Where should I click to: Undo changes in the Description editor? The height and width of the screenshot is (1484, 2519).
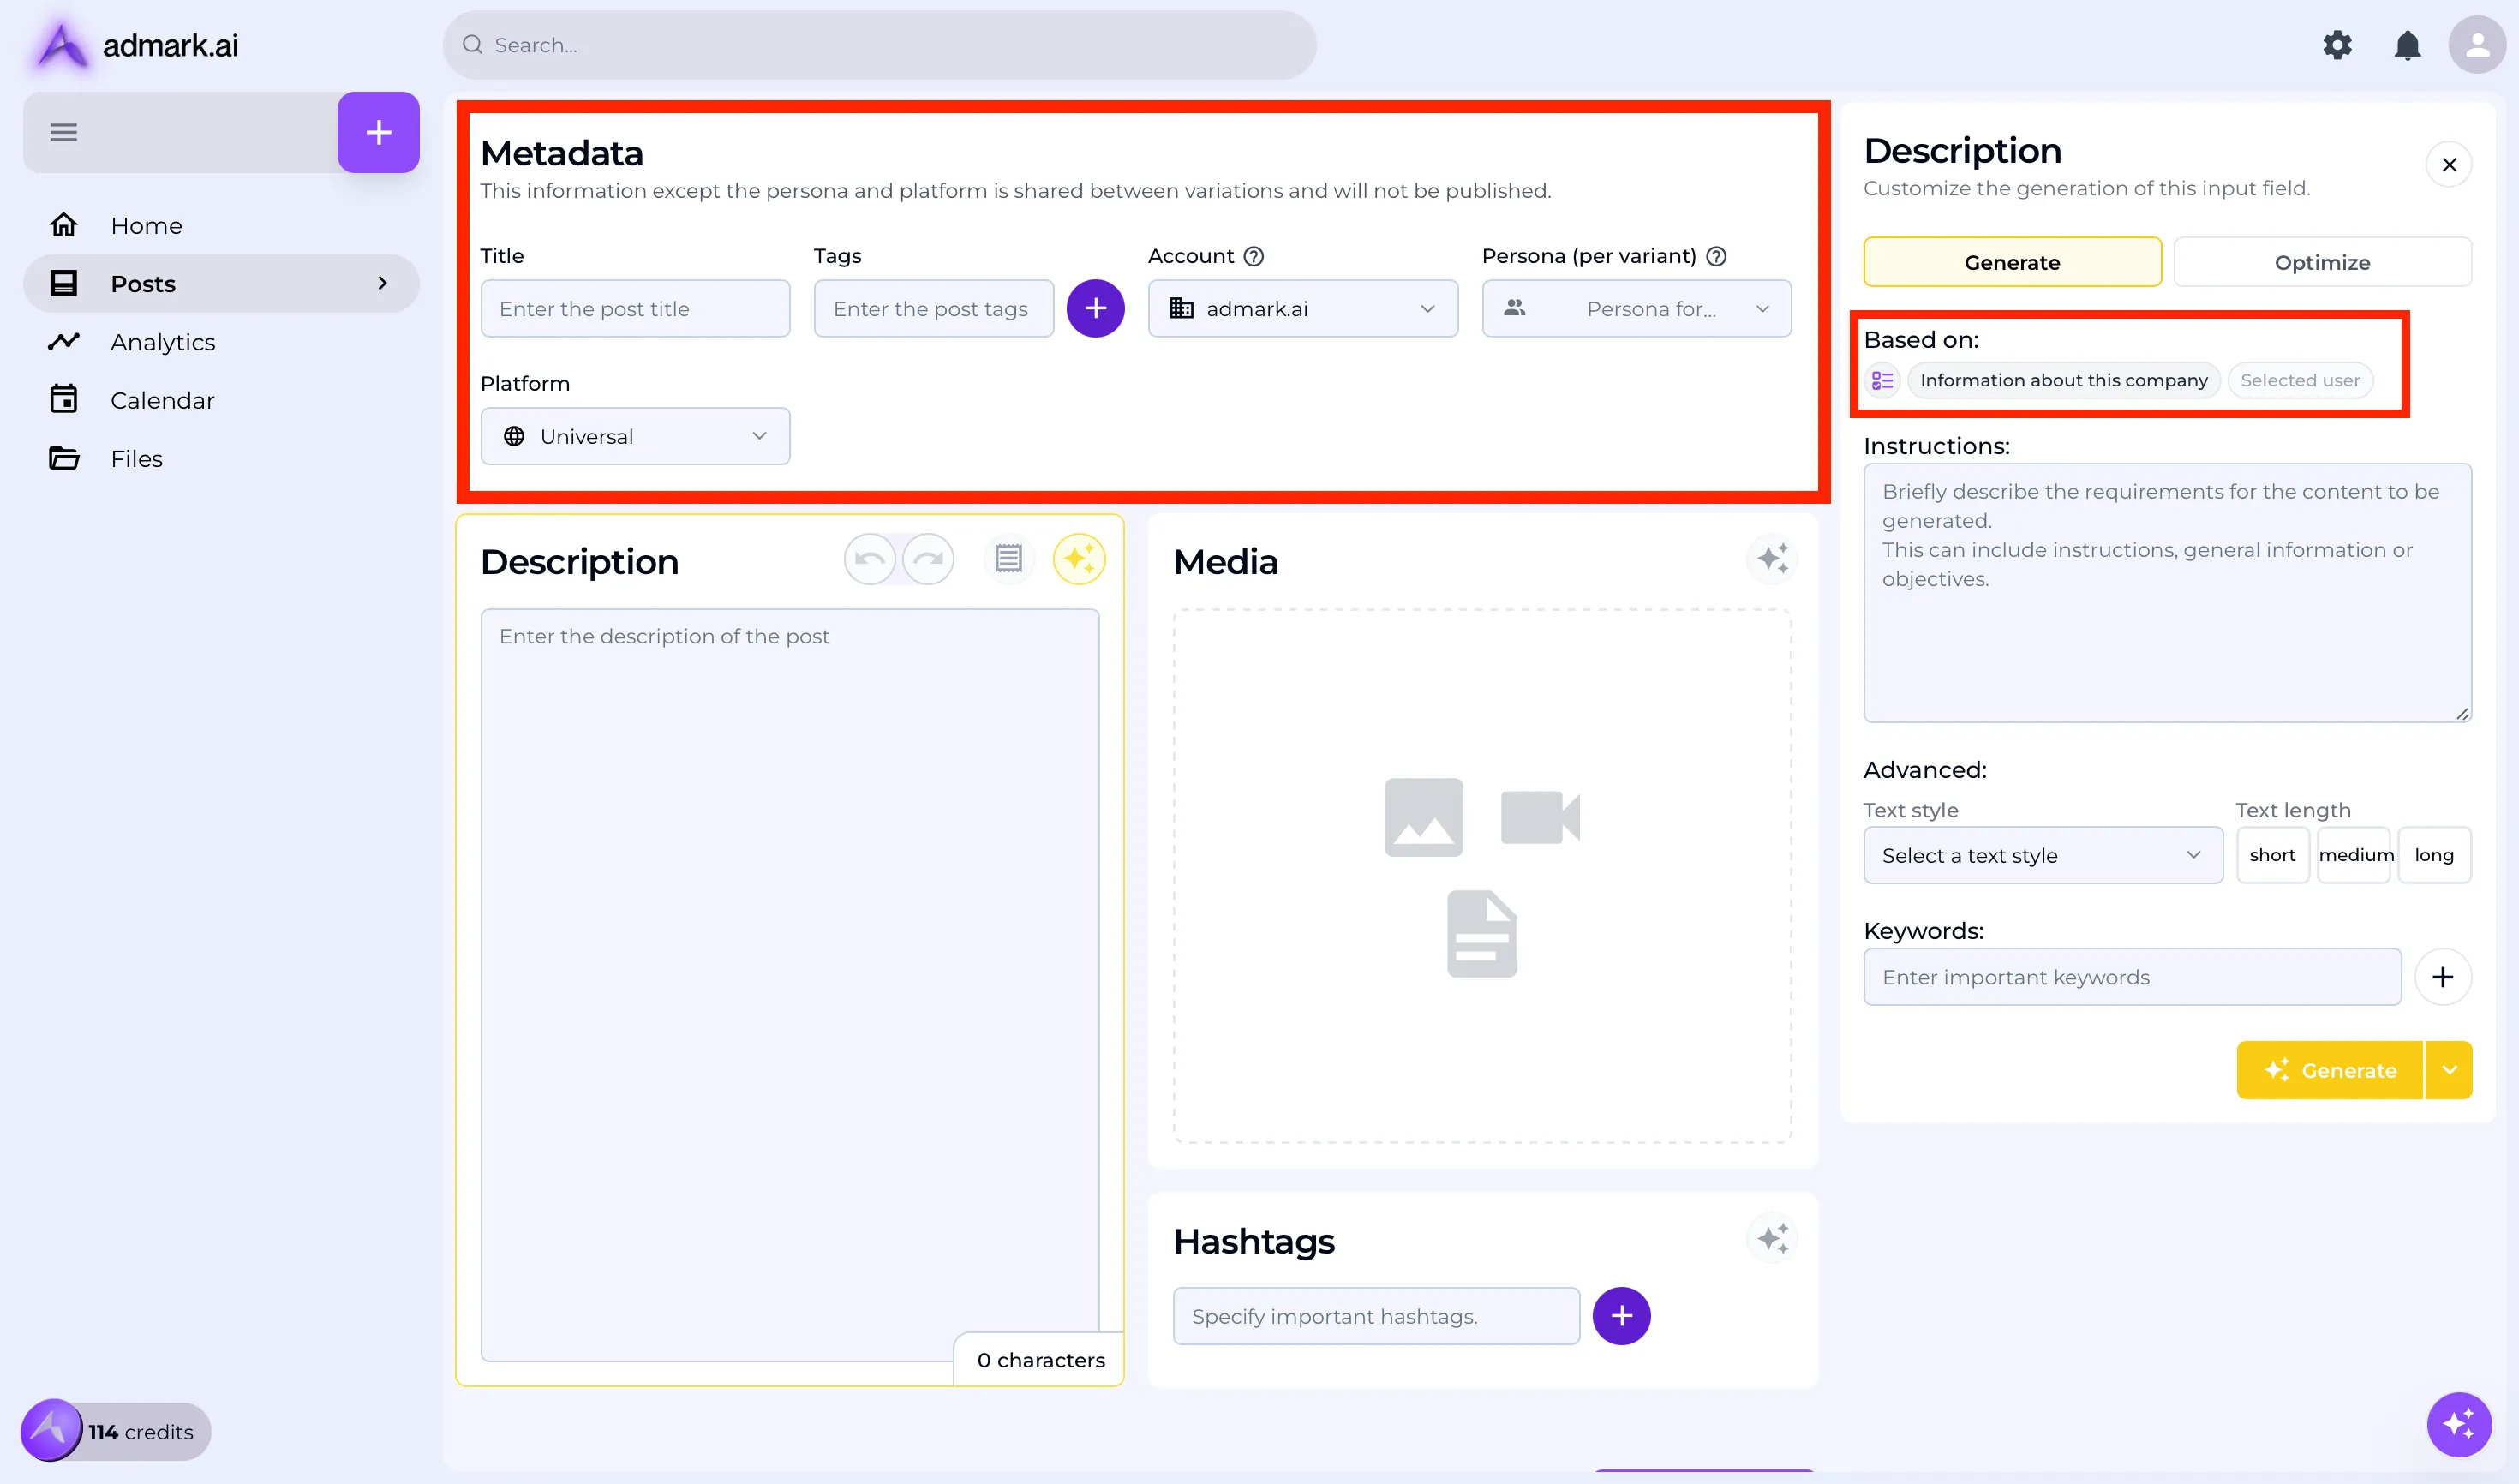869,559
